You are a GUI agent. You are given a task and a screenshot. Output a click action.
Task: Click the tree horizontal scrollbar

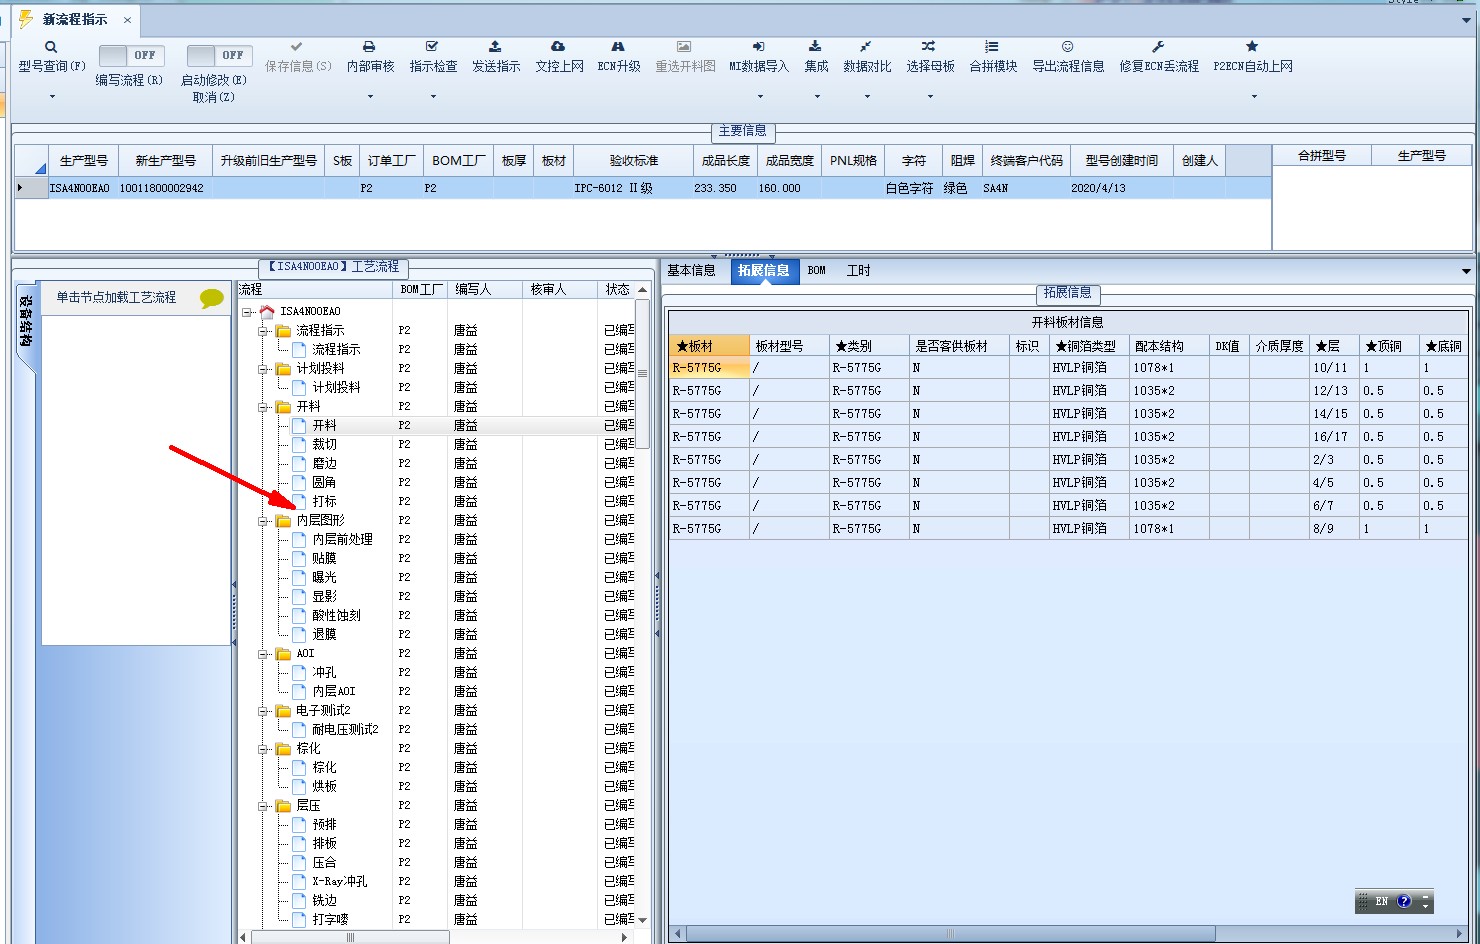[x=350, y=937]
